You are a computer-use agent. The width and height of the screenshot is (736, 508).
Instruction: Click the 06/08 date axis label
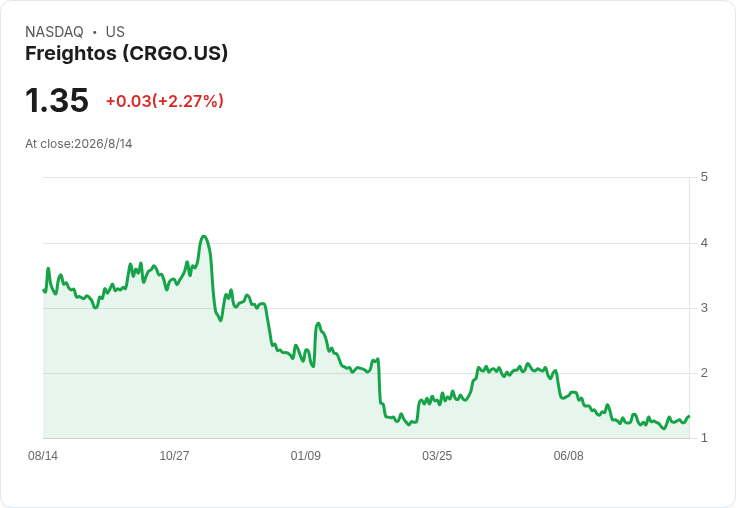(568, 455)
